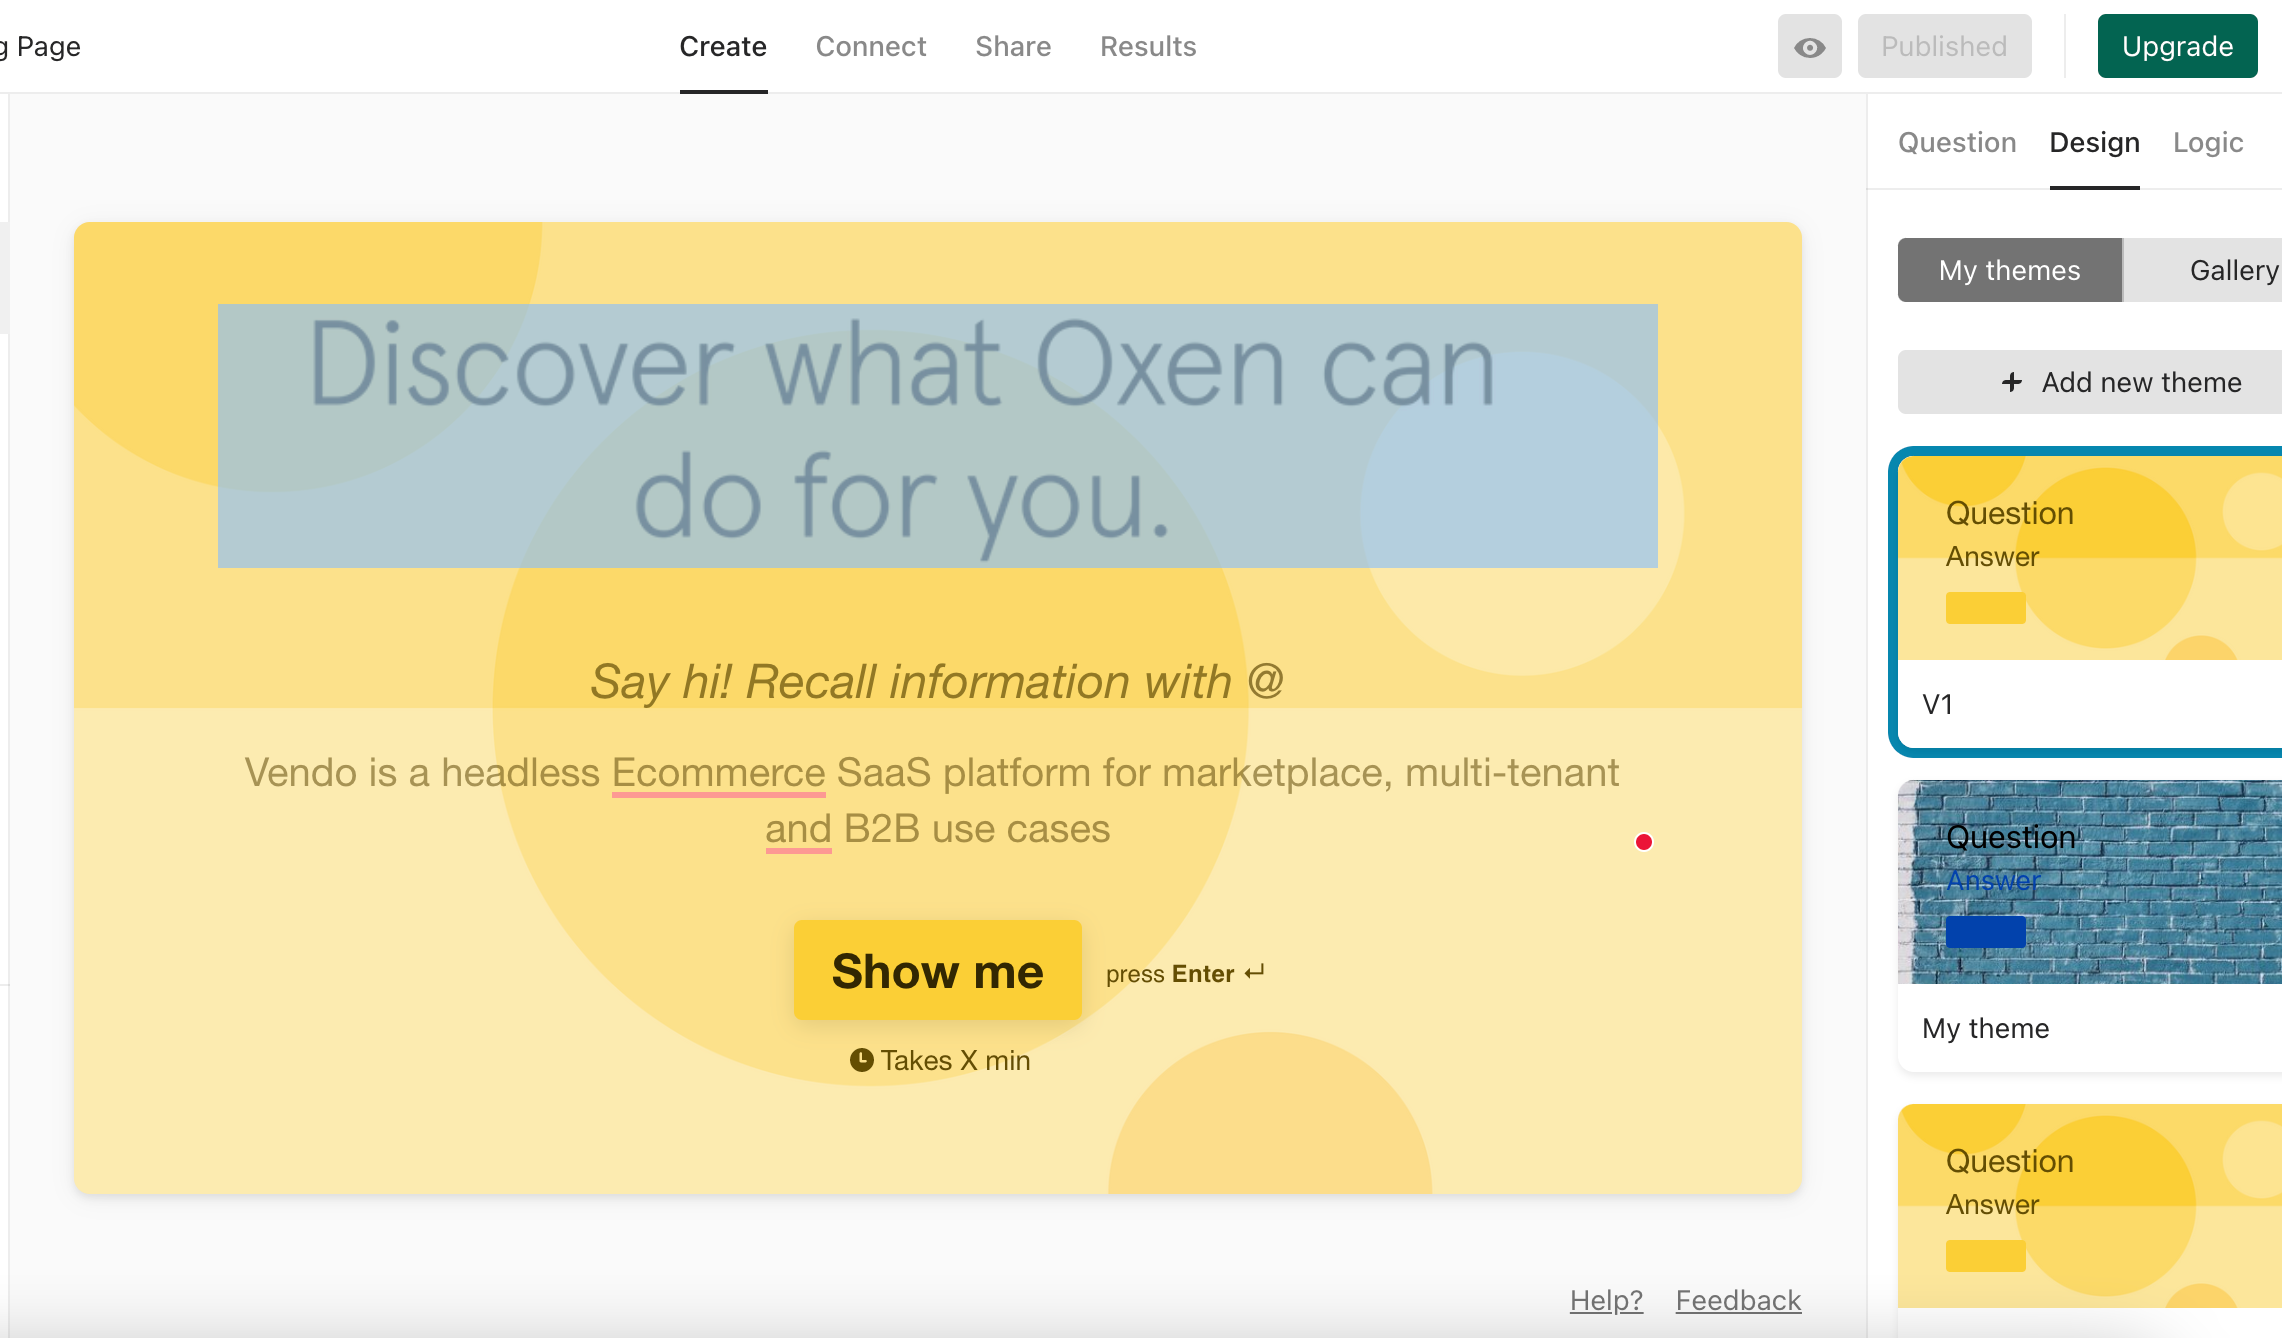This screenshot has height=1338, width=2282.
Task: Open the Help? link
Action: coord(1606,1300)
